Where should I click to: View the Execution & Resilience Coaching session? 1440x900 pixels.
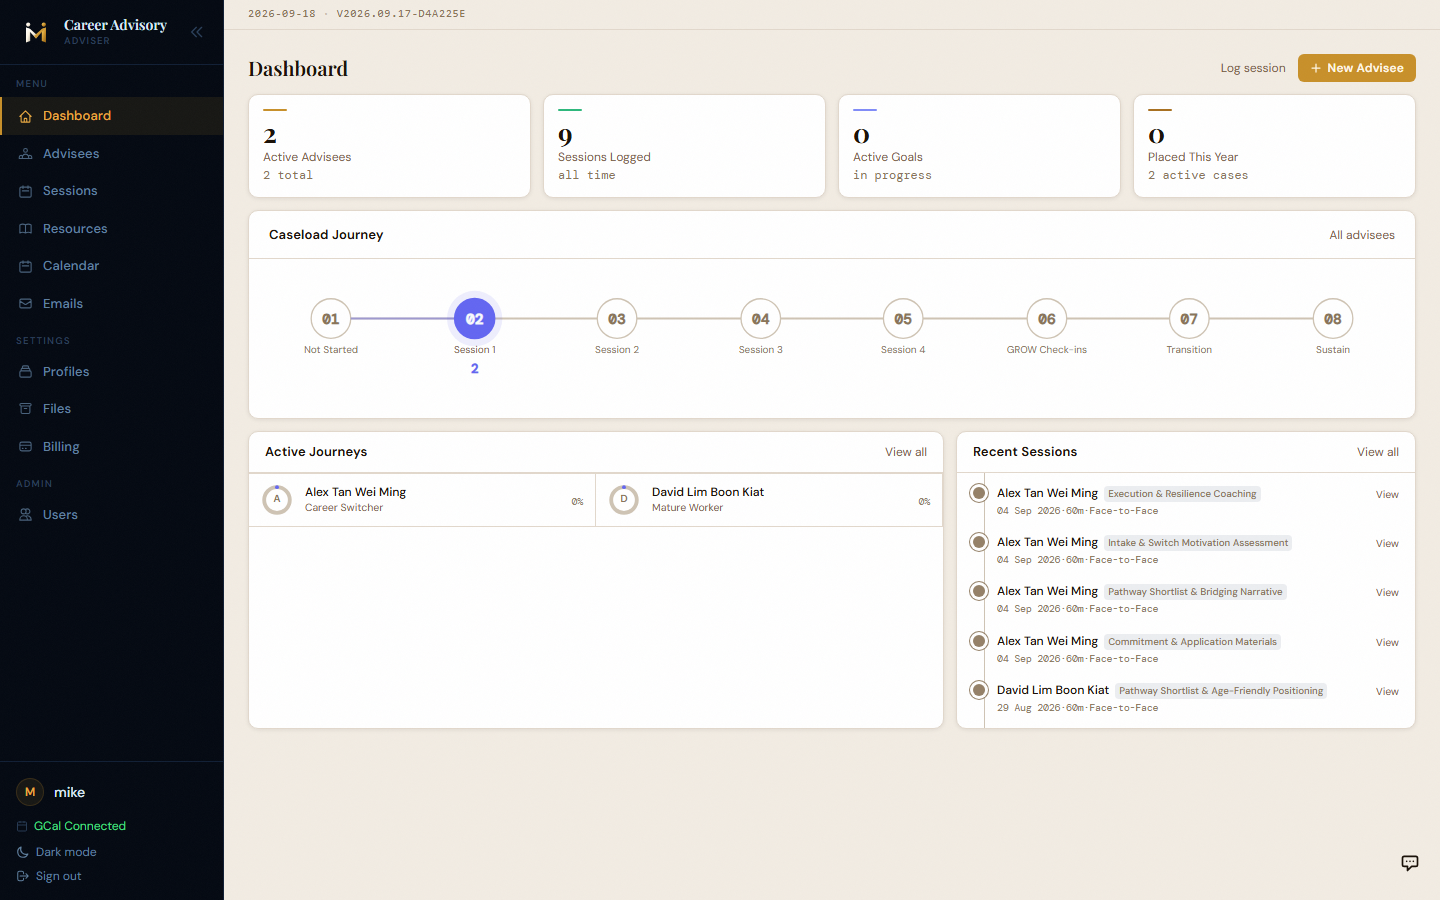click(x=1387, y=495)
